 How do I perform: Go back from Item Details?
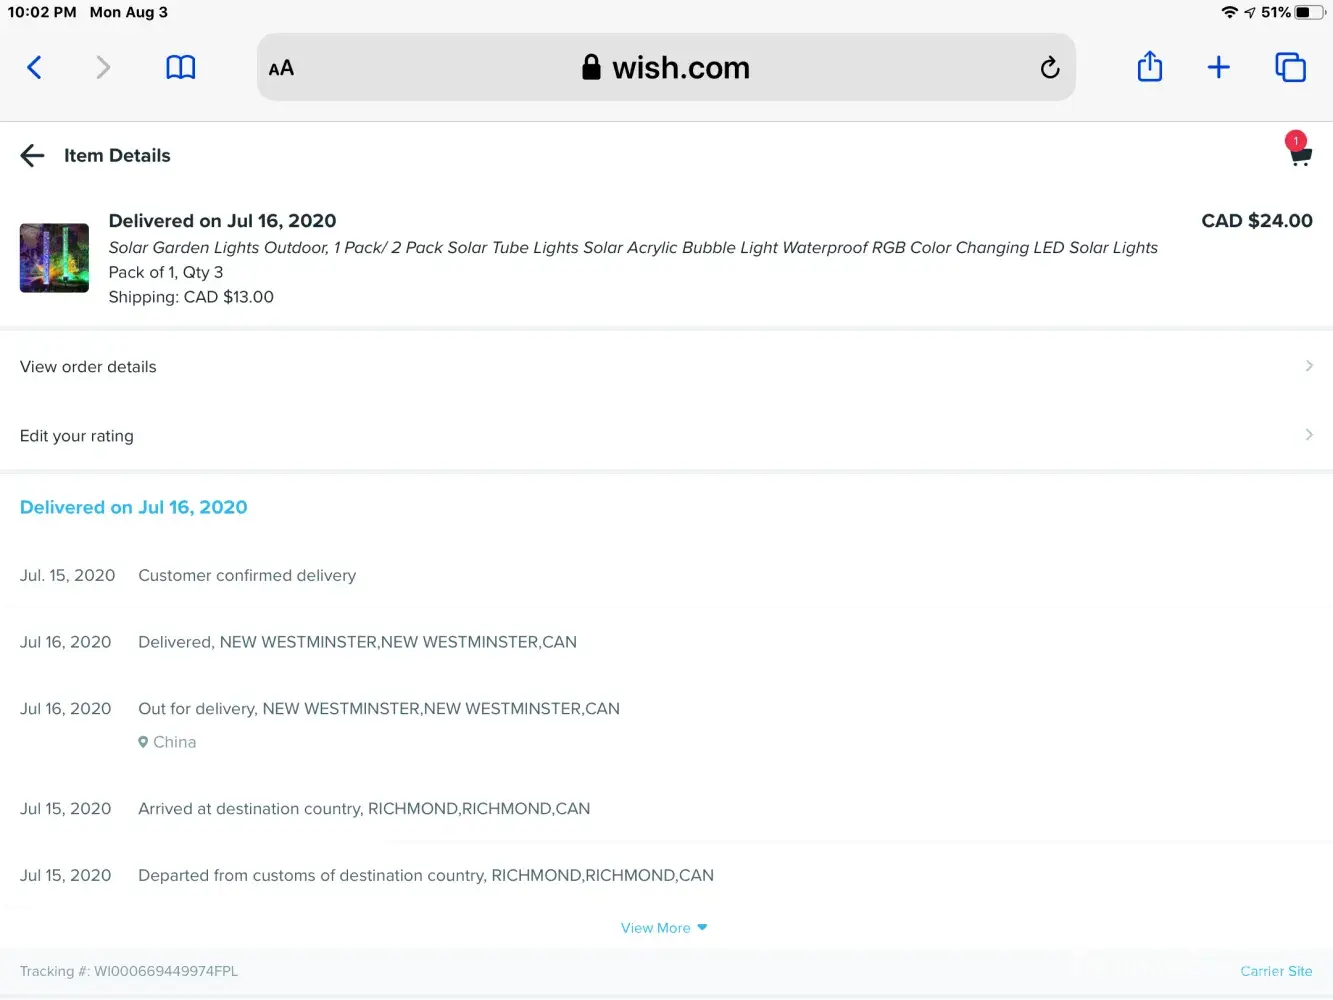(33, 156)
